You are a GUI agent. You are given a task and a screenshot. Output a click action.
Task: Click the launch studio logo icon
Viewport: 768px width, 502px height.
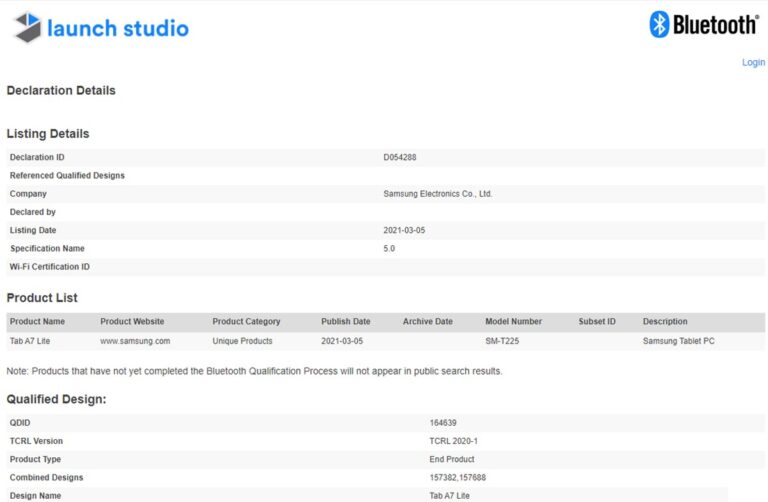27,27
